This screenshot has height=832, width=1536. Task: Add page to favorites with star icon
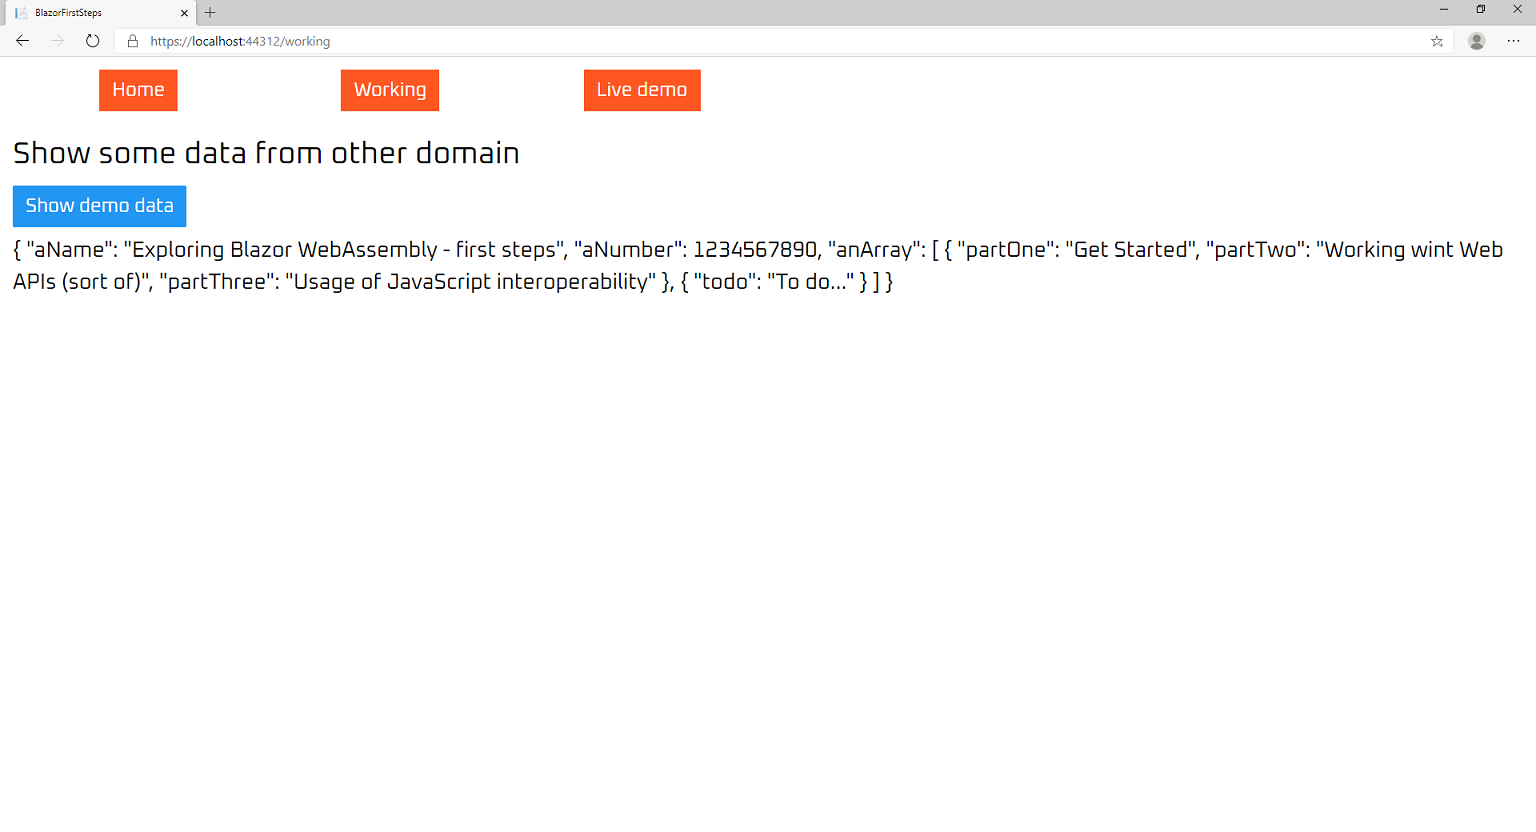click(x=1437, y=41)
